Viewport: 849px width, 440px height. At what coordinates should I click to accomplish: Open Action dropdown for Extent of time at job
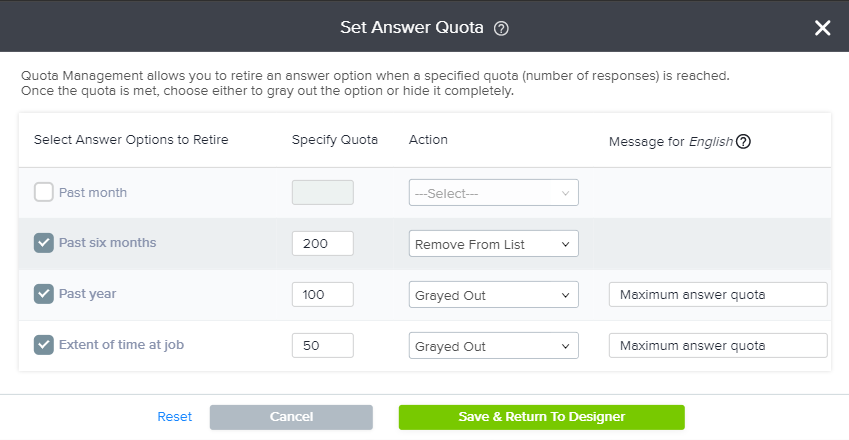(x=493, y=346)
